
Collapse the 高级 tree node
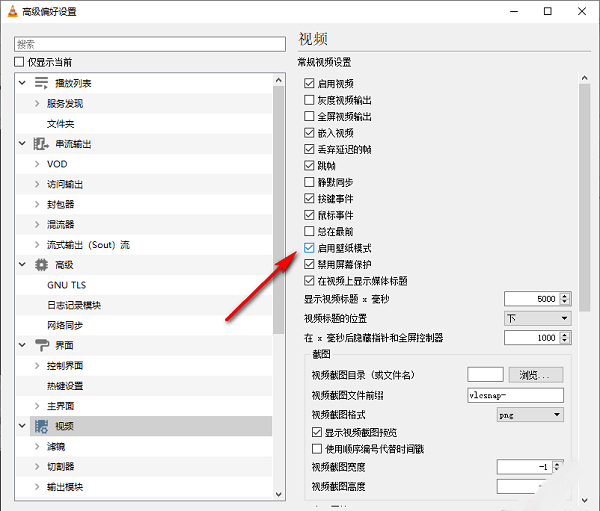(22, 264)
